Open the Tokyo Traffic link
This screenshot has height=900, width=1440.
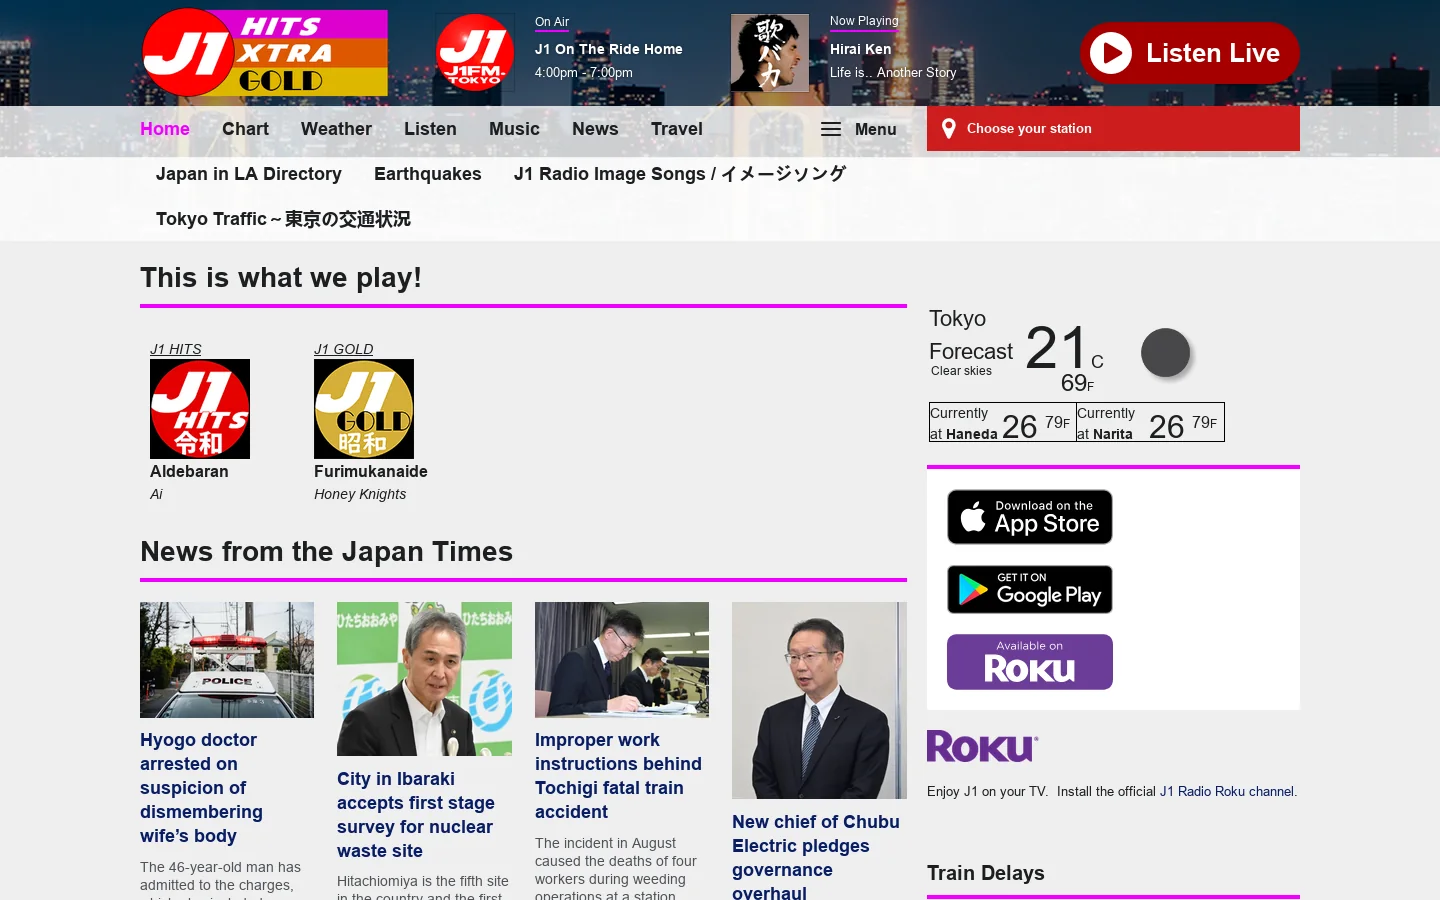[283, 219]
